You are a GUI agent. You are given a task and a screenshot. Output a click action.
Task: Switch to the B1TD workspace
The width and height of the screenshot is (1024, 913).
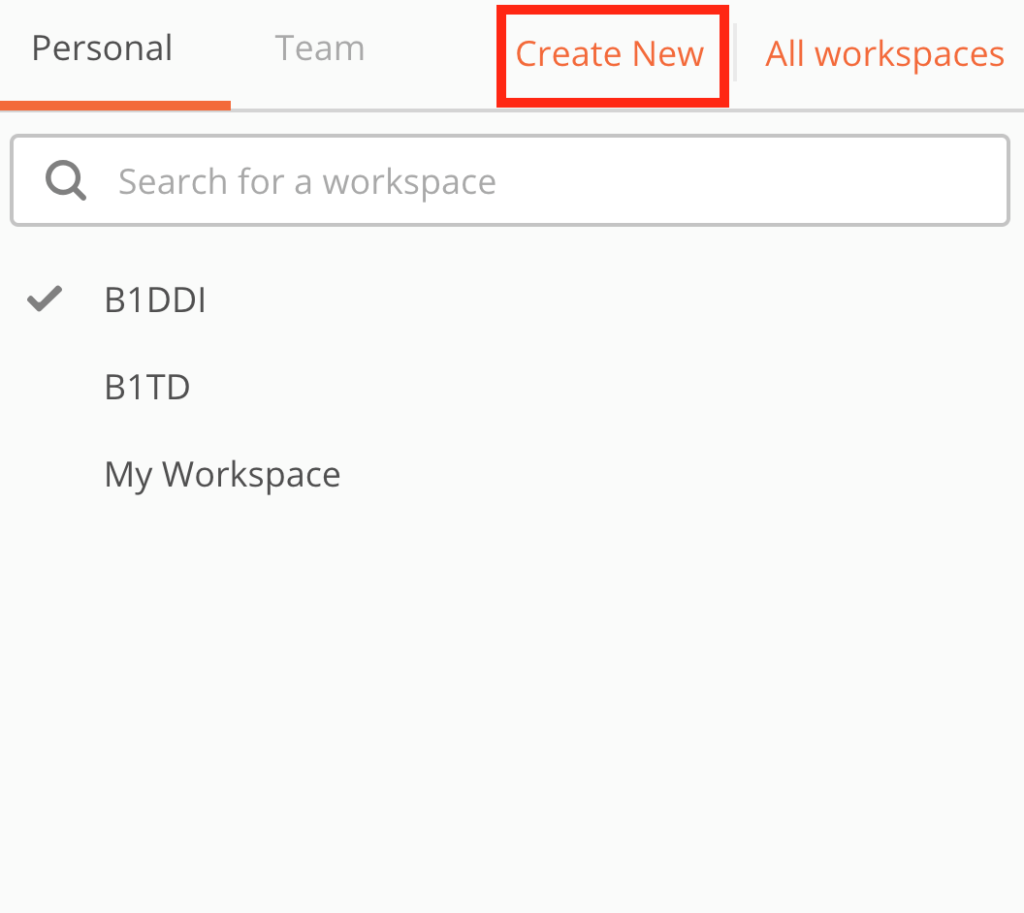(x=147, y=387)
